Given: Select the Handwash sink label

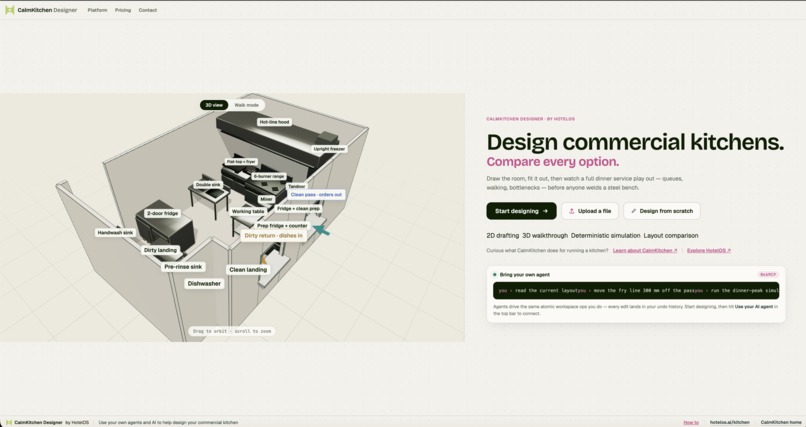Looking at the screenshot, I should point(115,233).
